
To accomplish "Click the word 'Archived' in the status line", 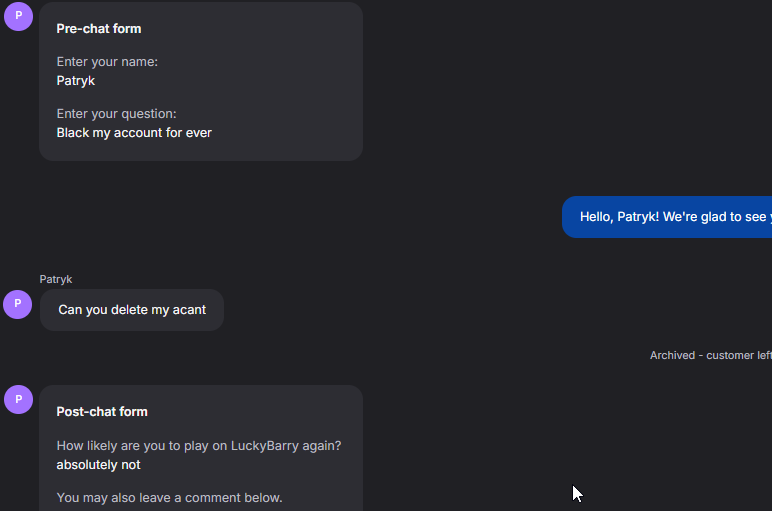I will 672,355.
